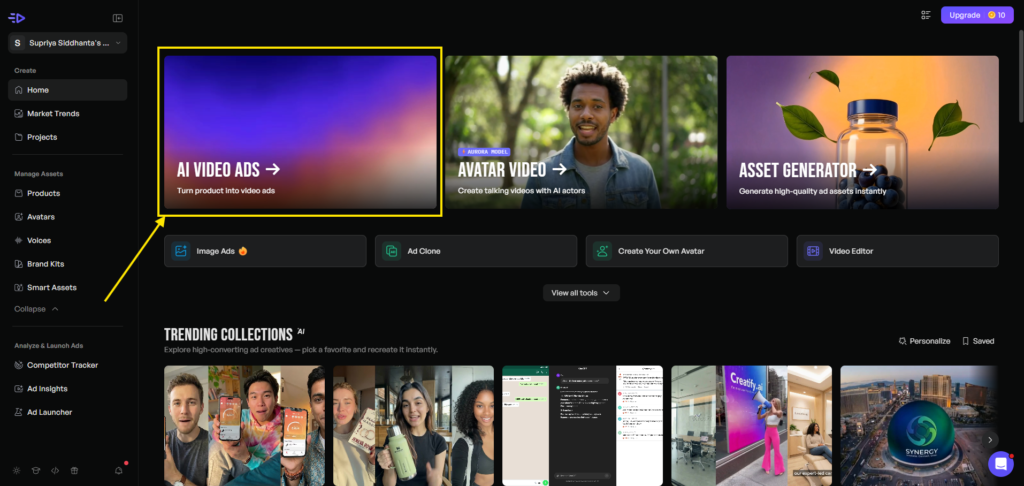
Task: Click the next arrow on trending carousel
Action: coord(990,439)
